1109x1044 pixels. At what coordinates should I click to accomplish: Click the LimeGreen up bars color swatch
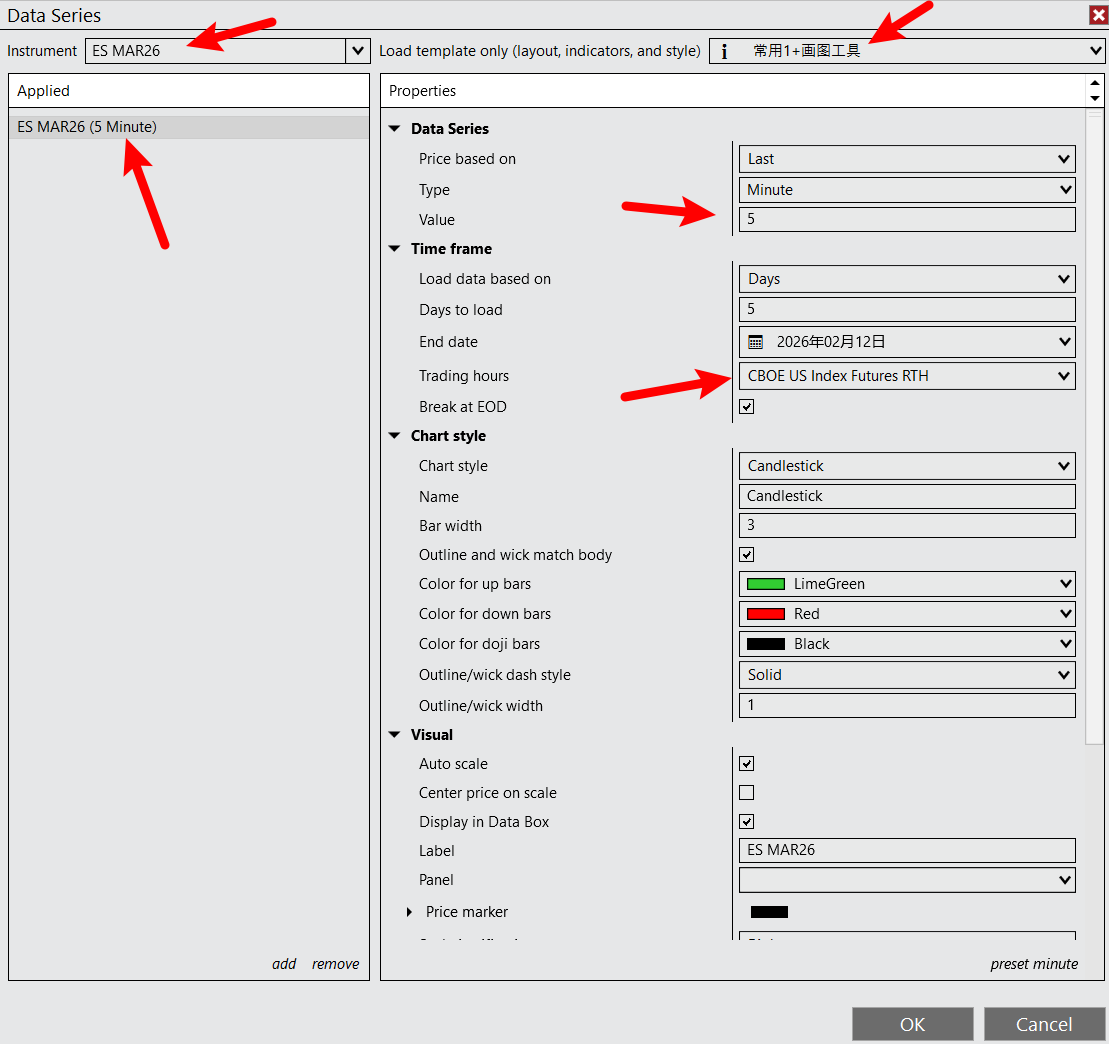tap(766, 584)
